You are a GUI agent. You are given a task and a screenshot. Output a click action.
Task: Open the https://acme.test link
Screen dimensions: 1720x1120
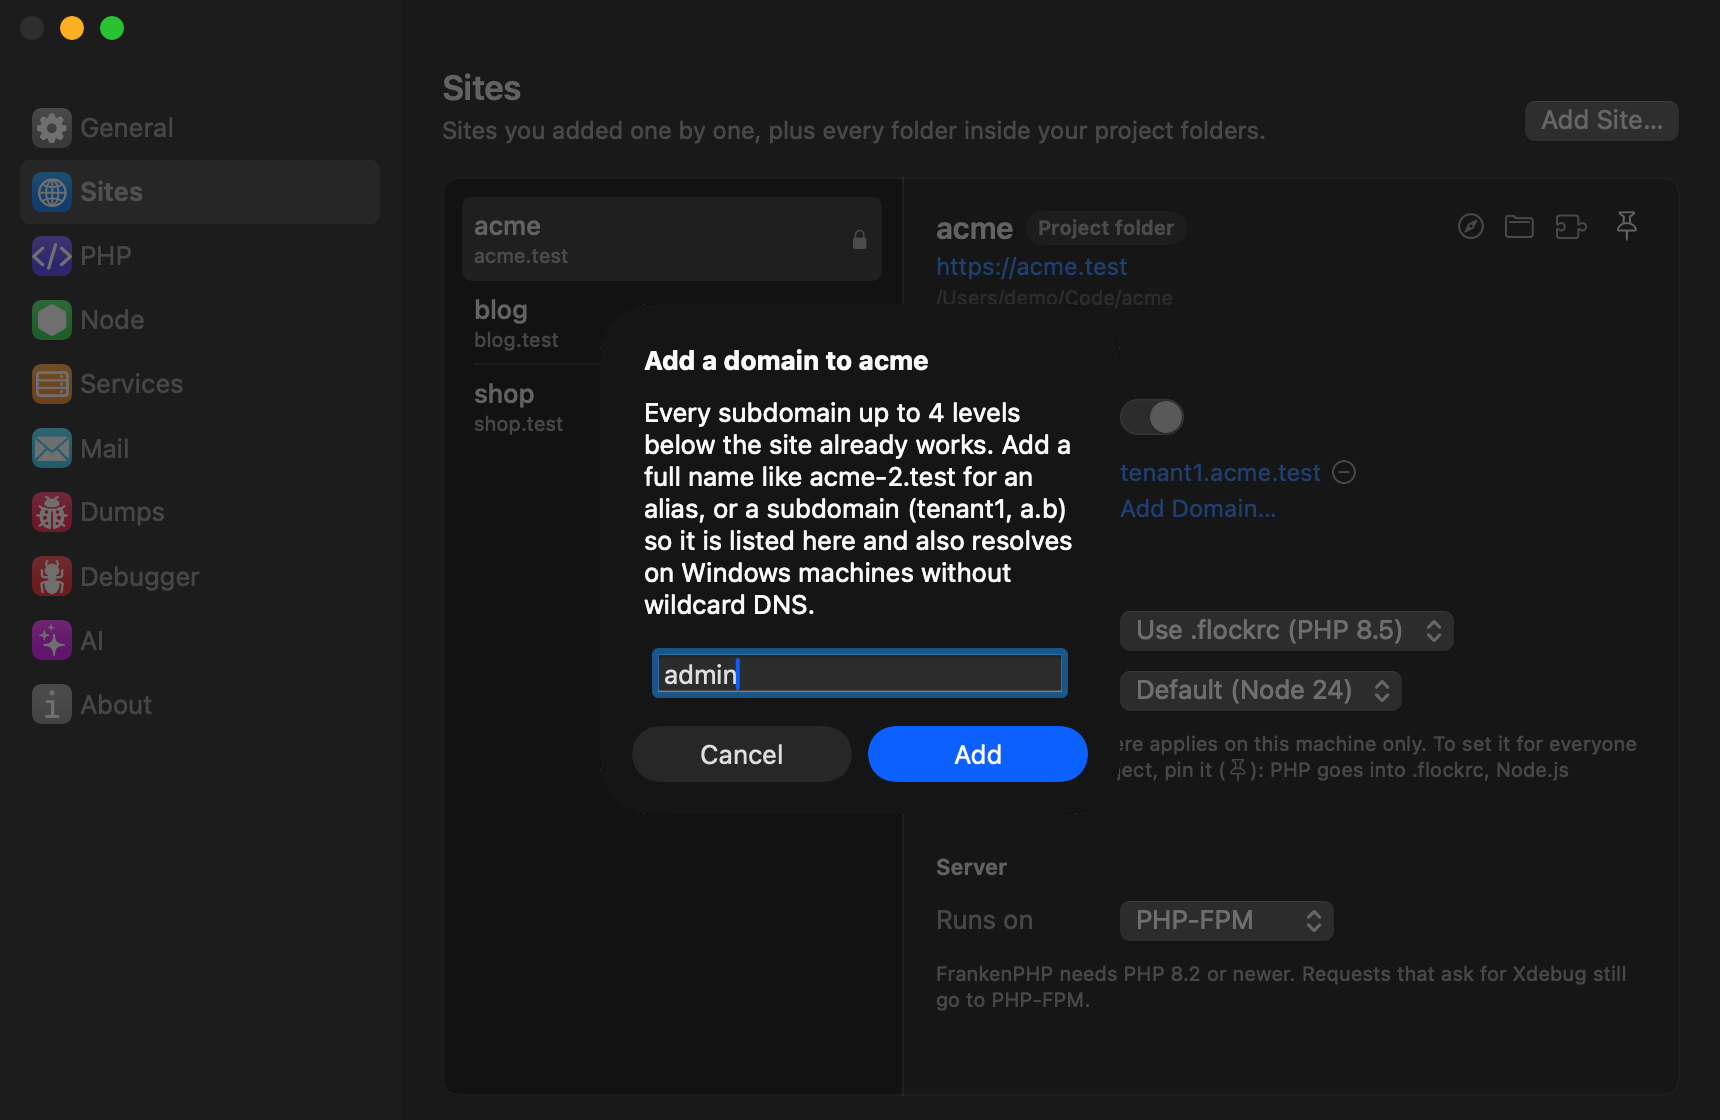(x=1031, y=267)
